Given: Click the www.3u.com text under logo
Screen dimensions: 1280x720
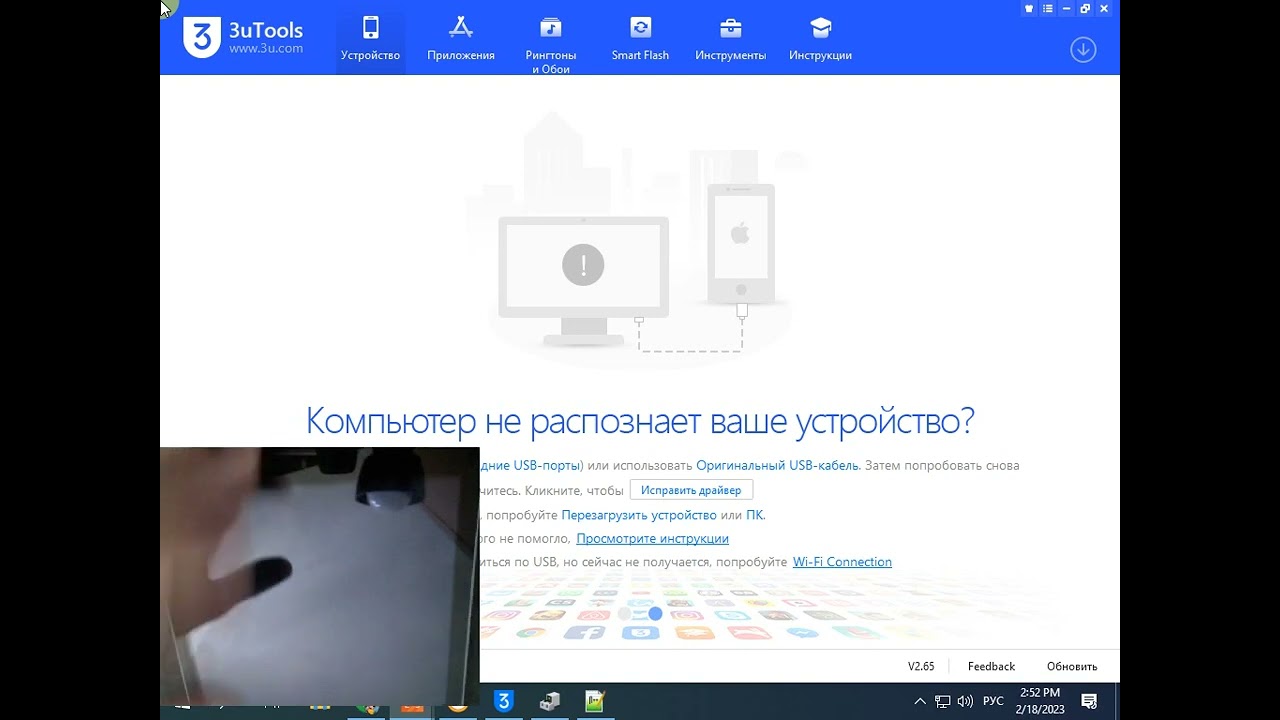Looking at the screenshot, I should [x=266, y=48].
